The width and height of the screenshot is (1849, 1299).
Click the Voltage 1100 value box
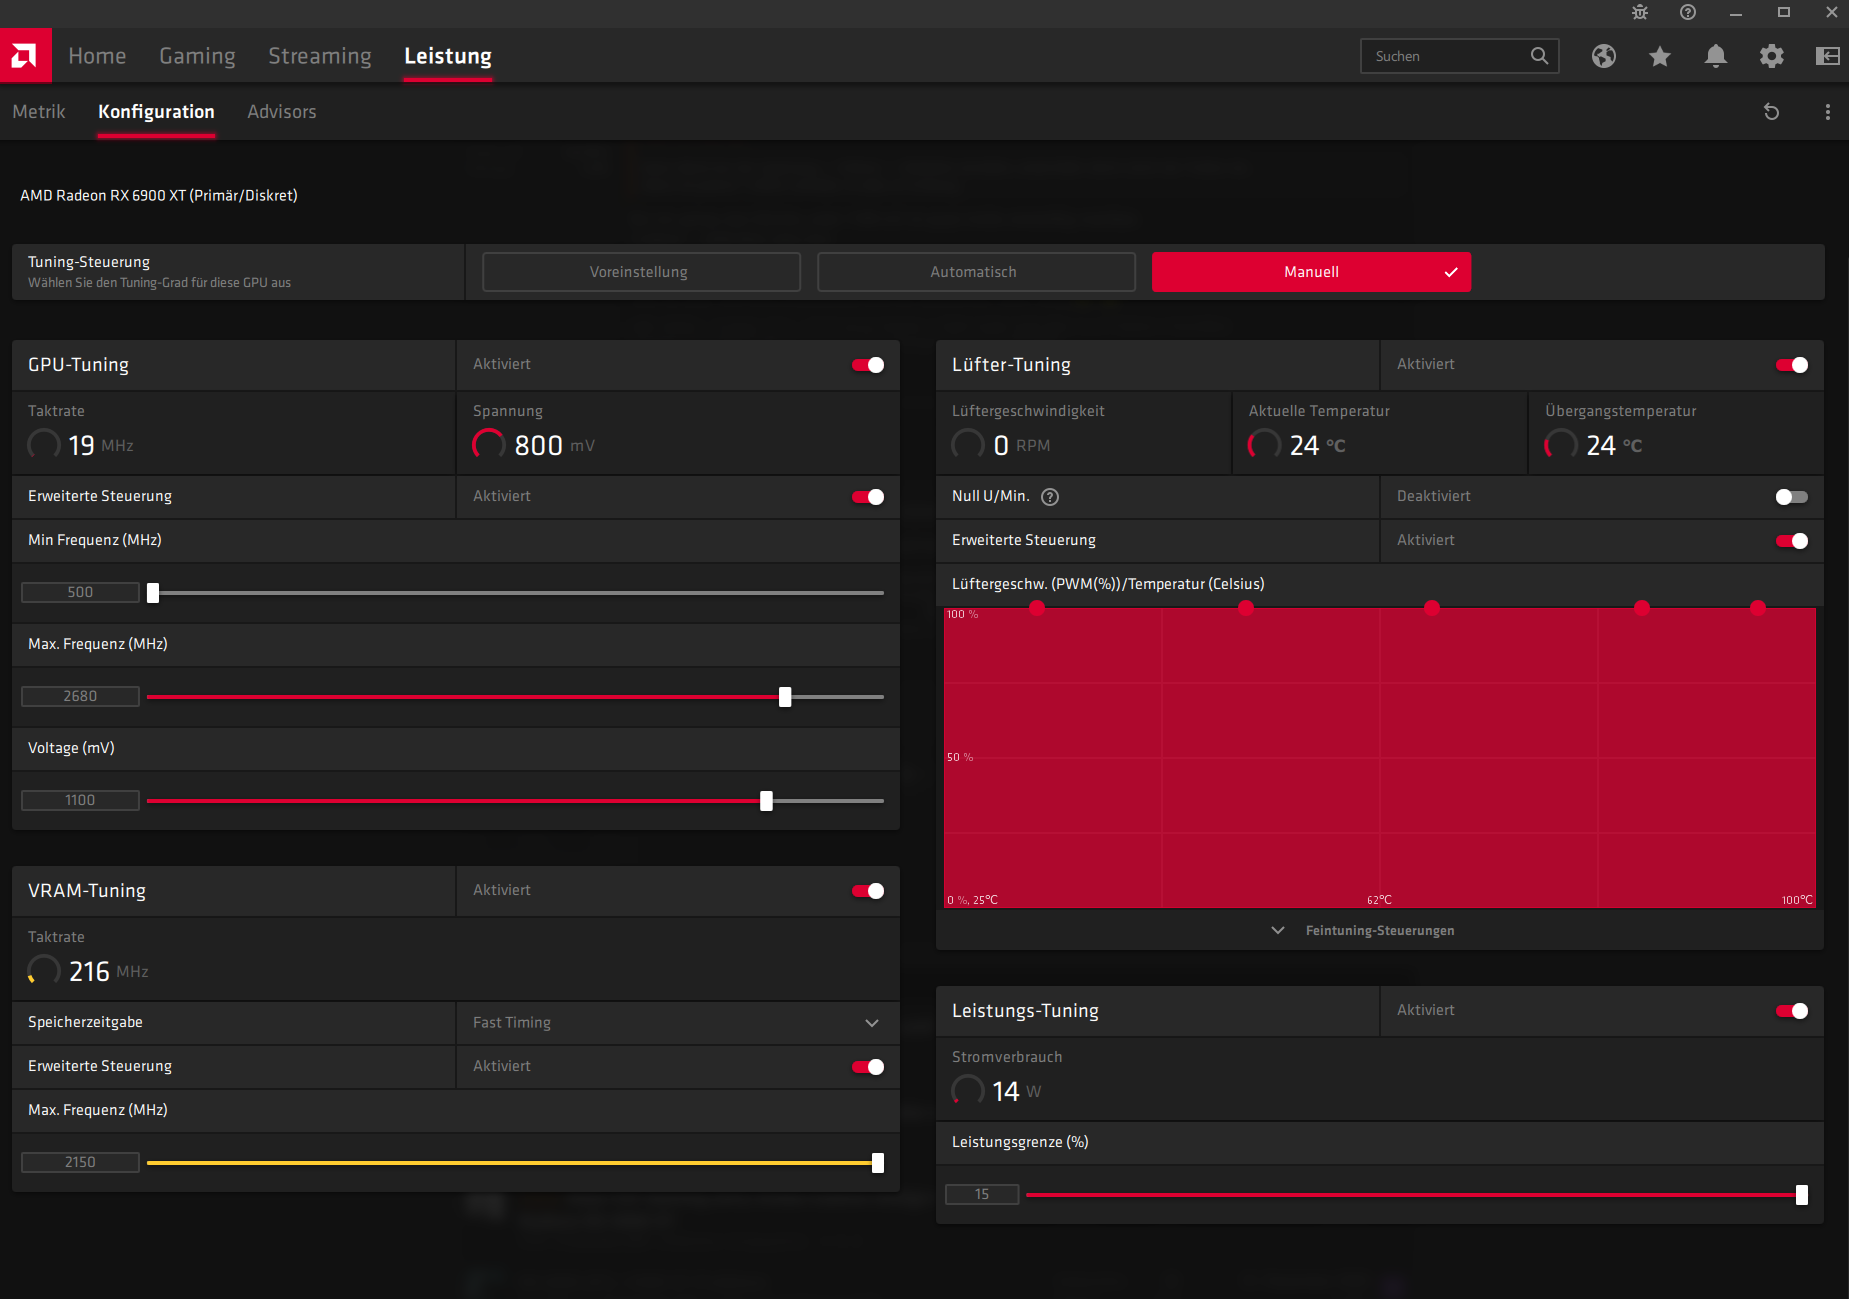tap(80, 801)
